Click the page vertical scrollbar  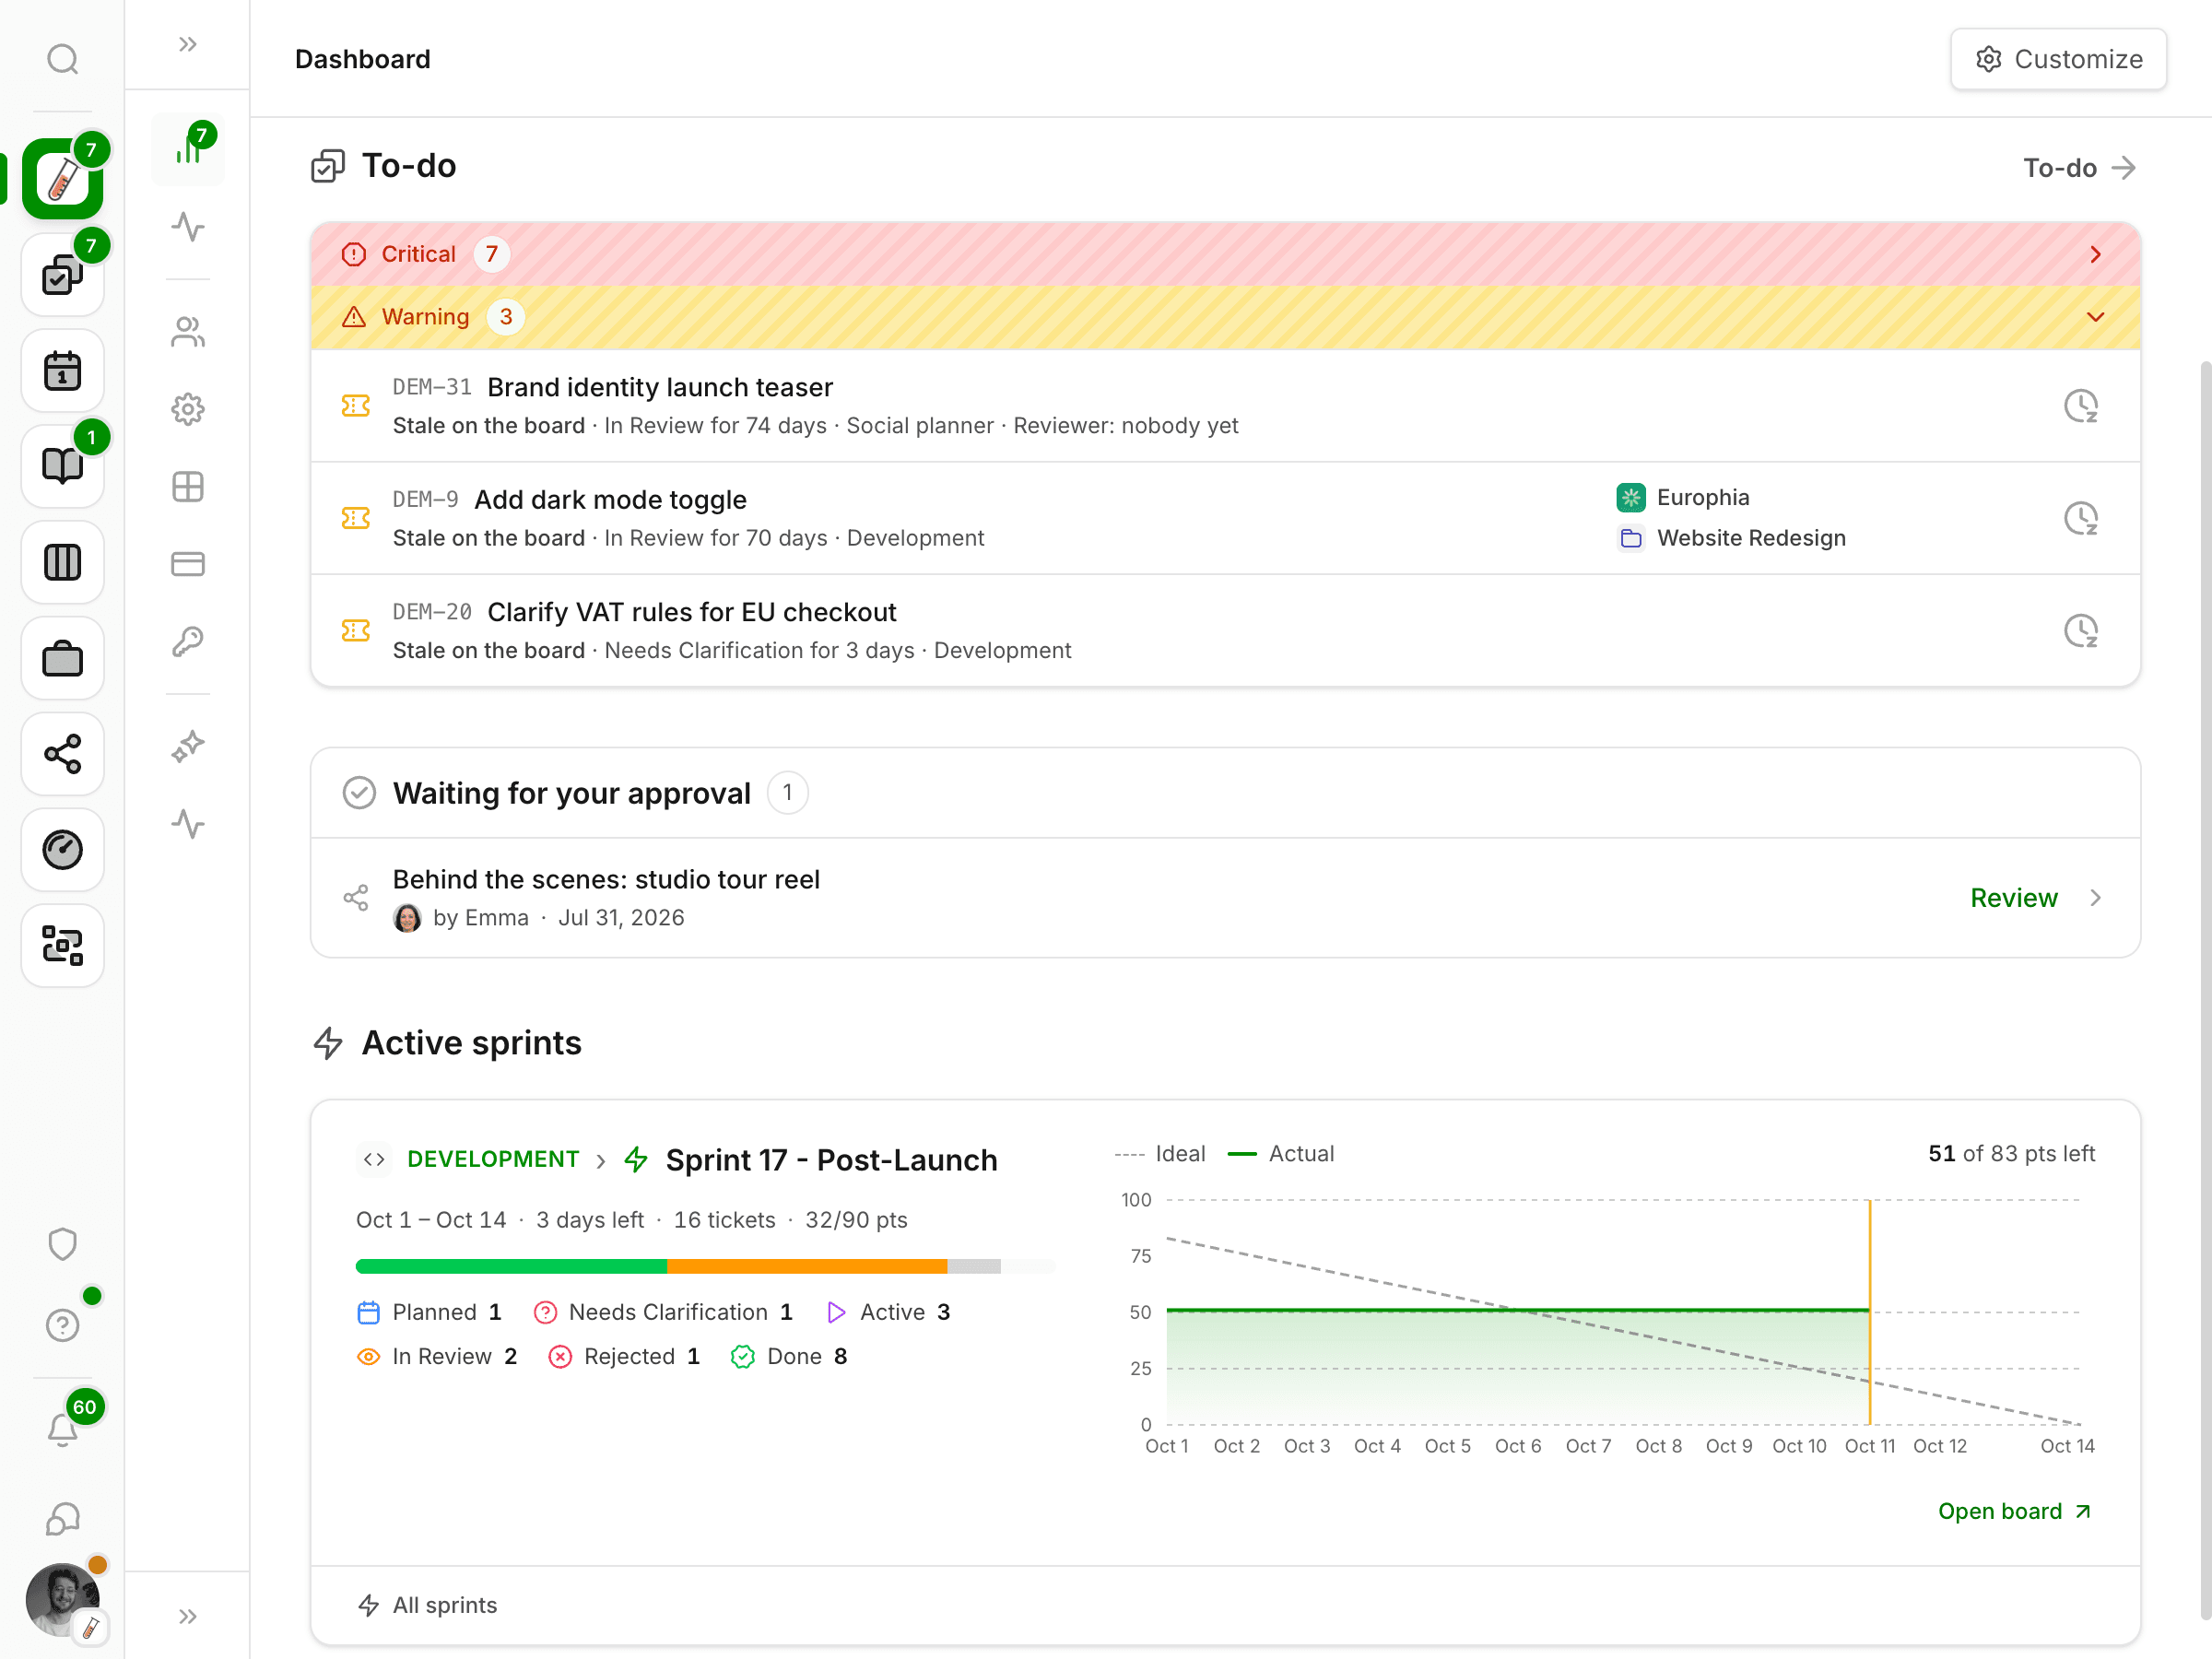[2205, 990]
